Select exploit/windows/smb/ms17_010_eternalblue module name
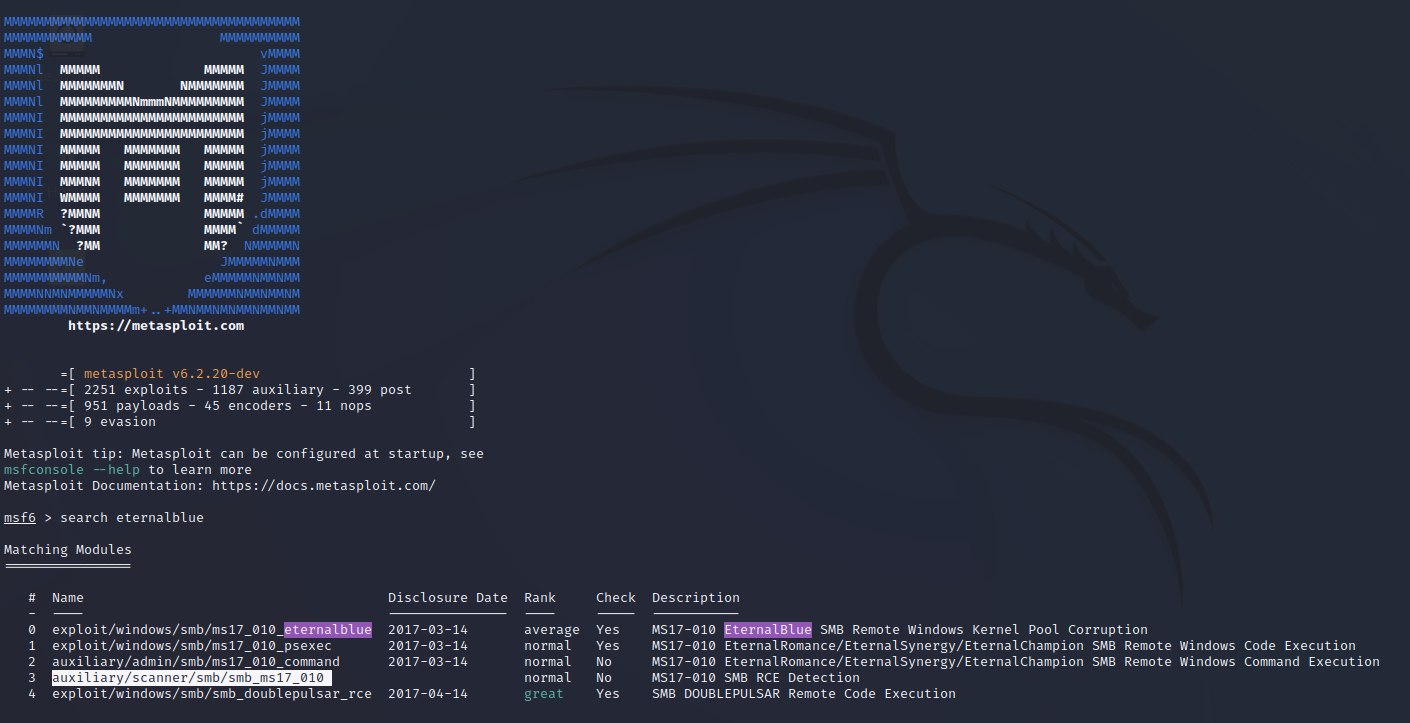1410x723 pixels. [212, 629]
